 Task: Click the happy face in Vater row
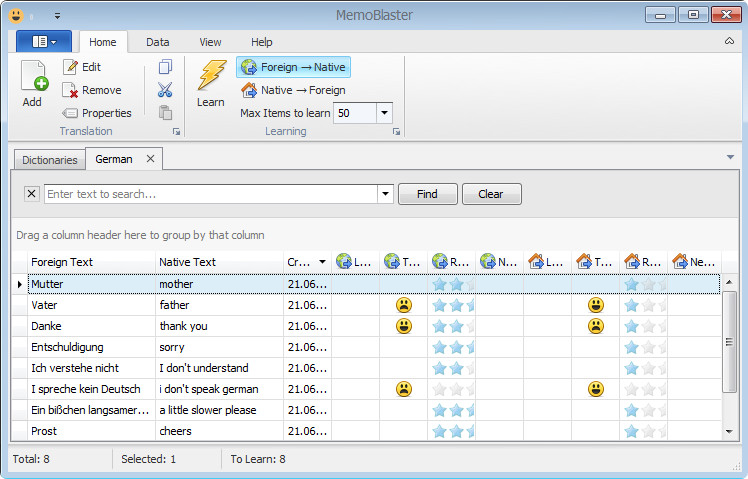[596, 305]
